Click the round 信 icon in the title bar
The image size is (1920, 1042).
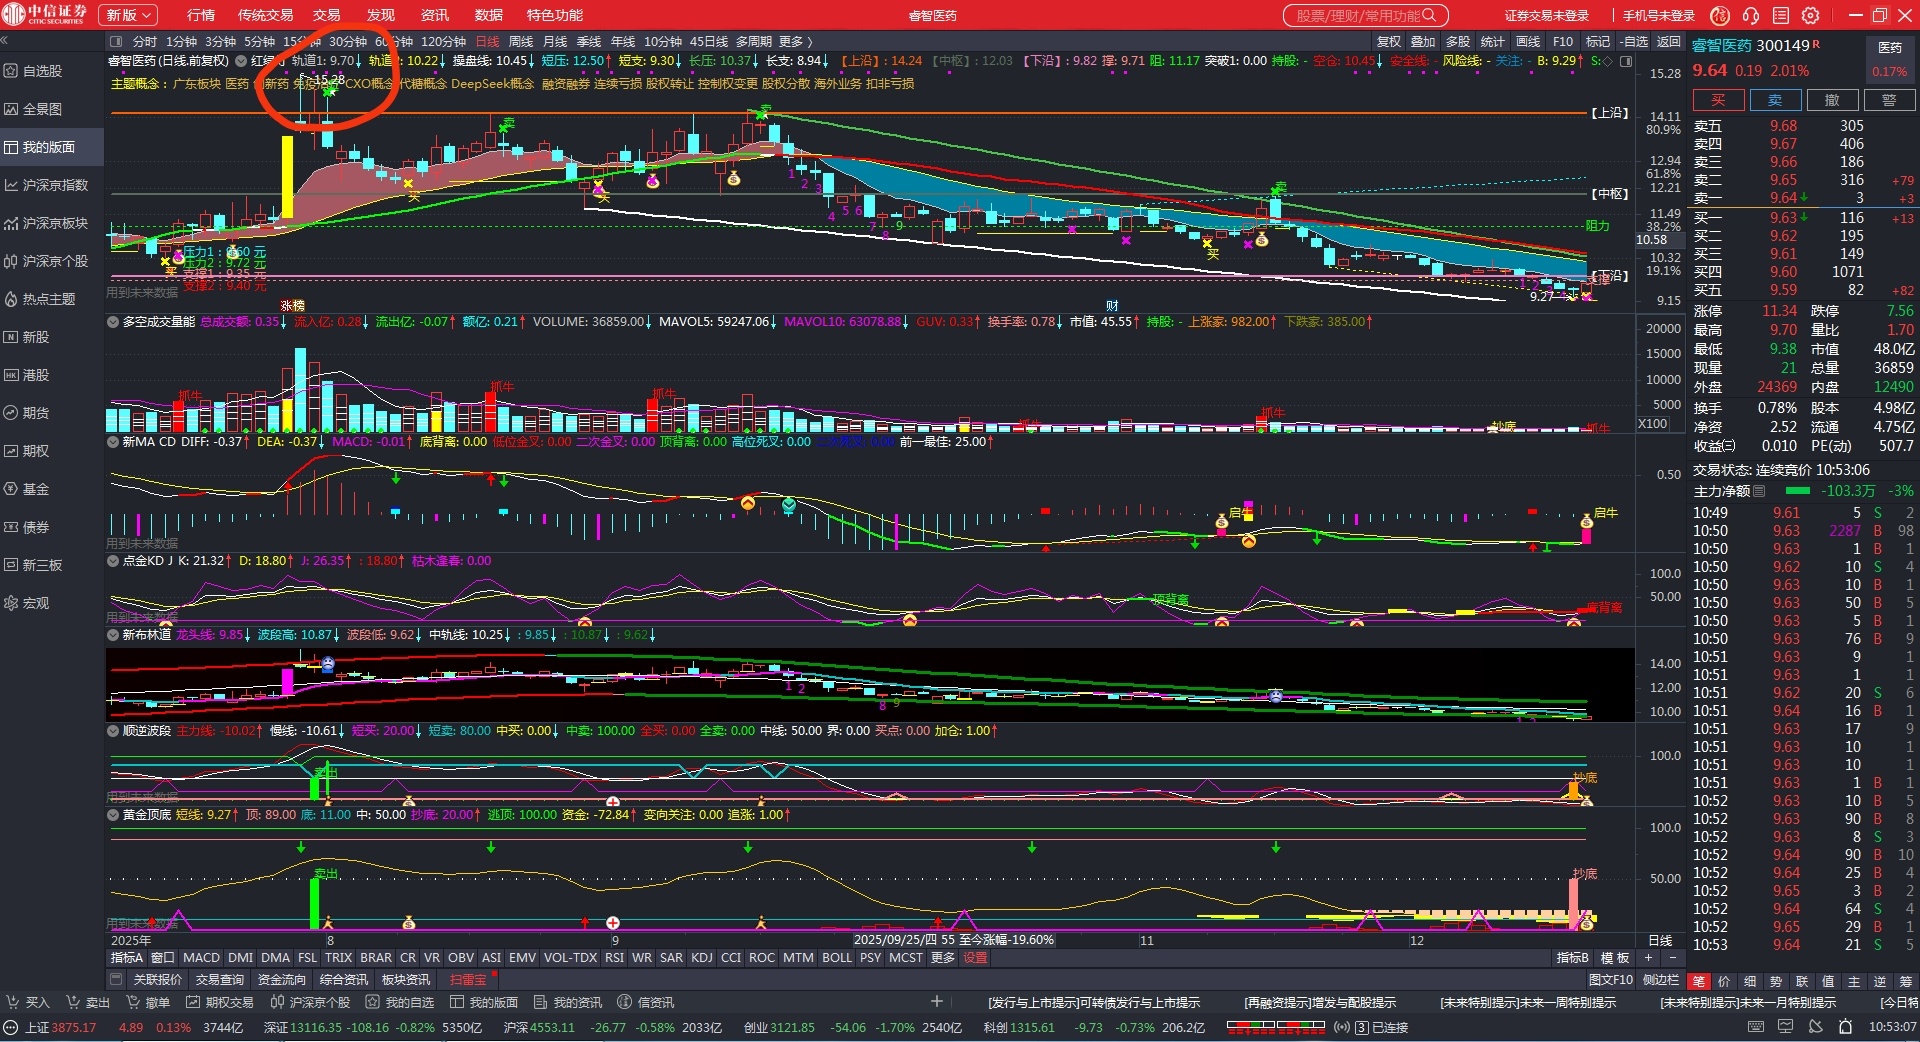click(x=1720, y=15)
